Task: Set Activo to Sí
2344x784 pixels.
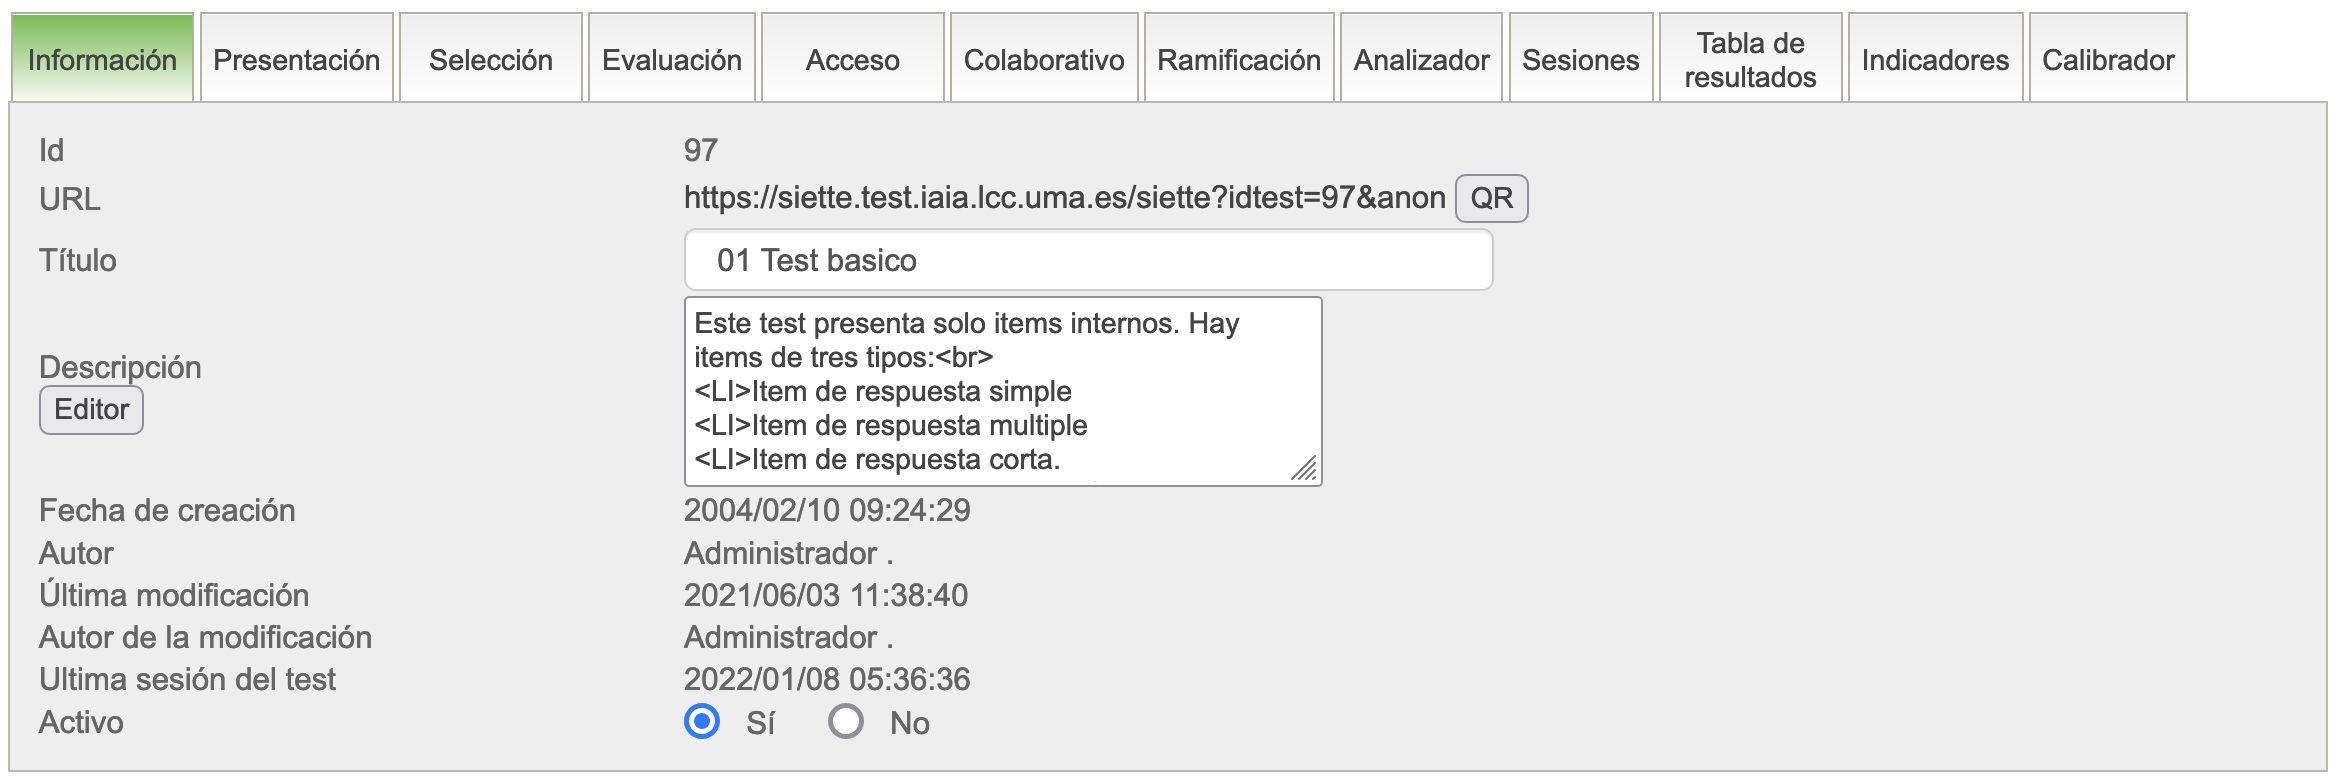Action: pos(702,721)
